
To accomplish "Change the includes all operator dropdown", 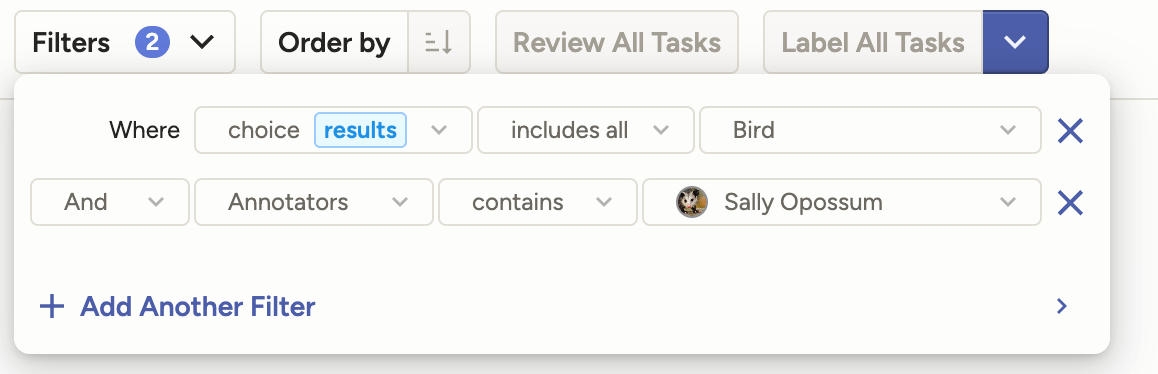I will click(586, 130).
